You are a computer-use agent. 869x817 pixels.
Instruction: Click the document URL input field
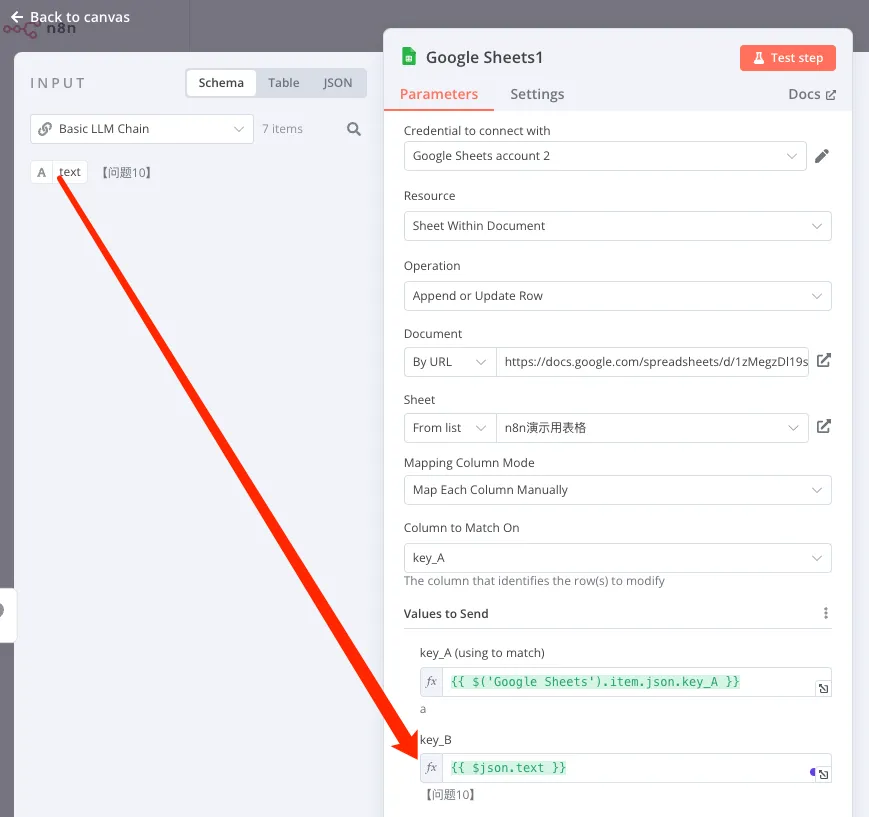(652, 362)
